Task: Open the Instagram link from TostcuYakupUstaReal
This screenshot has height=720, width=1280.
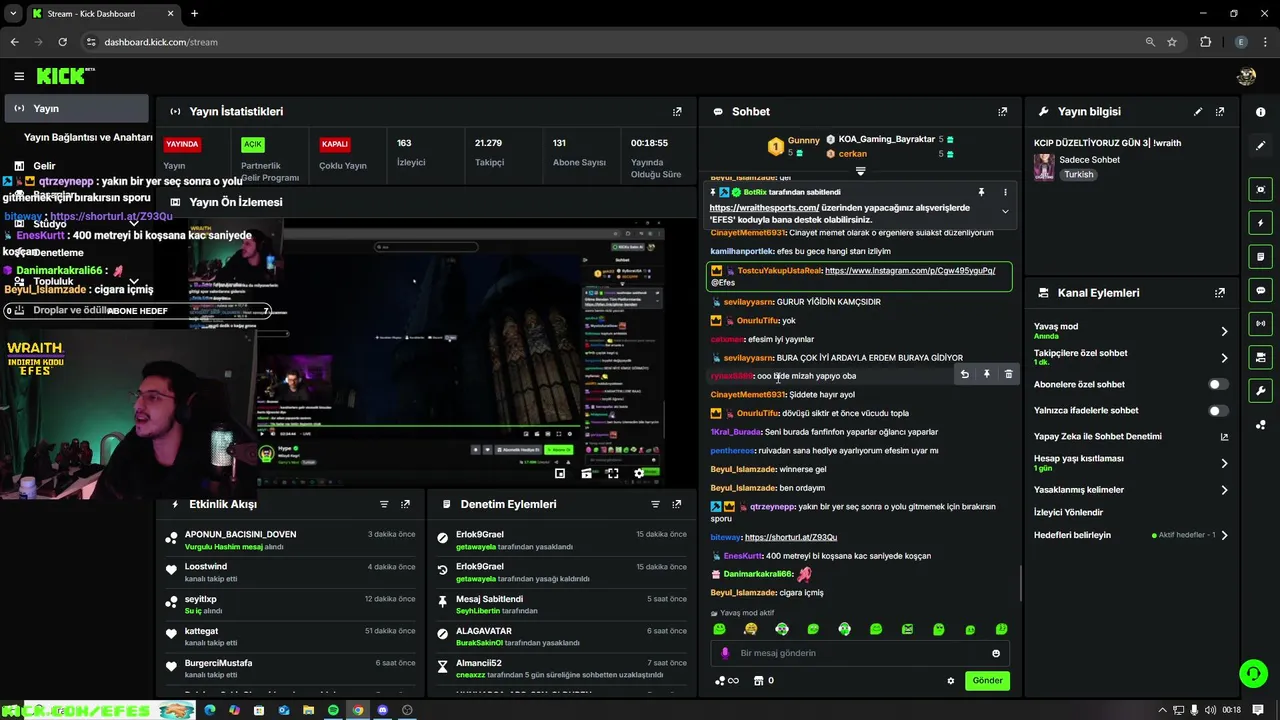Action: pyautogui.click(x=910, y=271)
